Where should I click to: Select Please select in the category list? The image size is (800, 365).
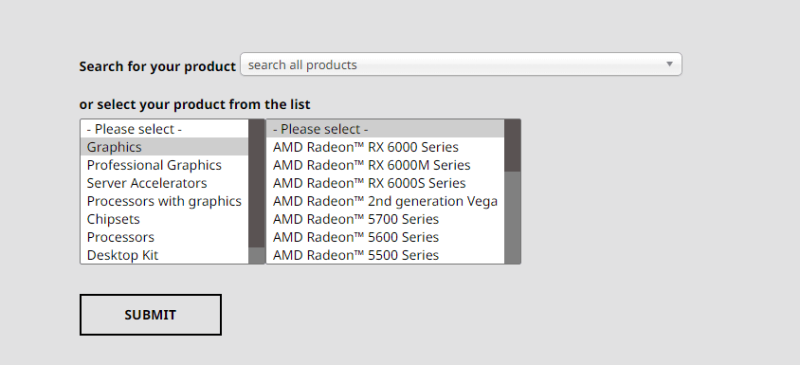click(x=164, y=129)
